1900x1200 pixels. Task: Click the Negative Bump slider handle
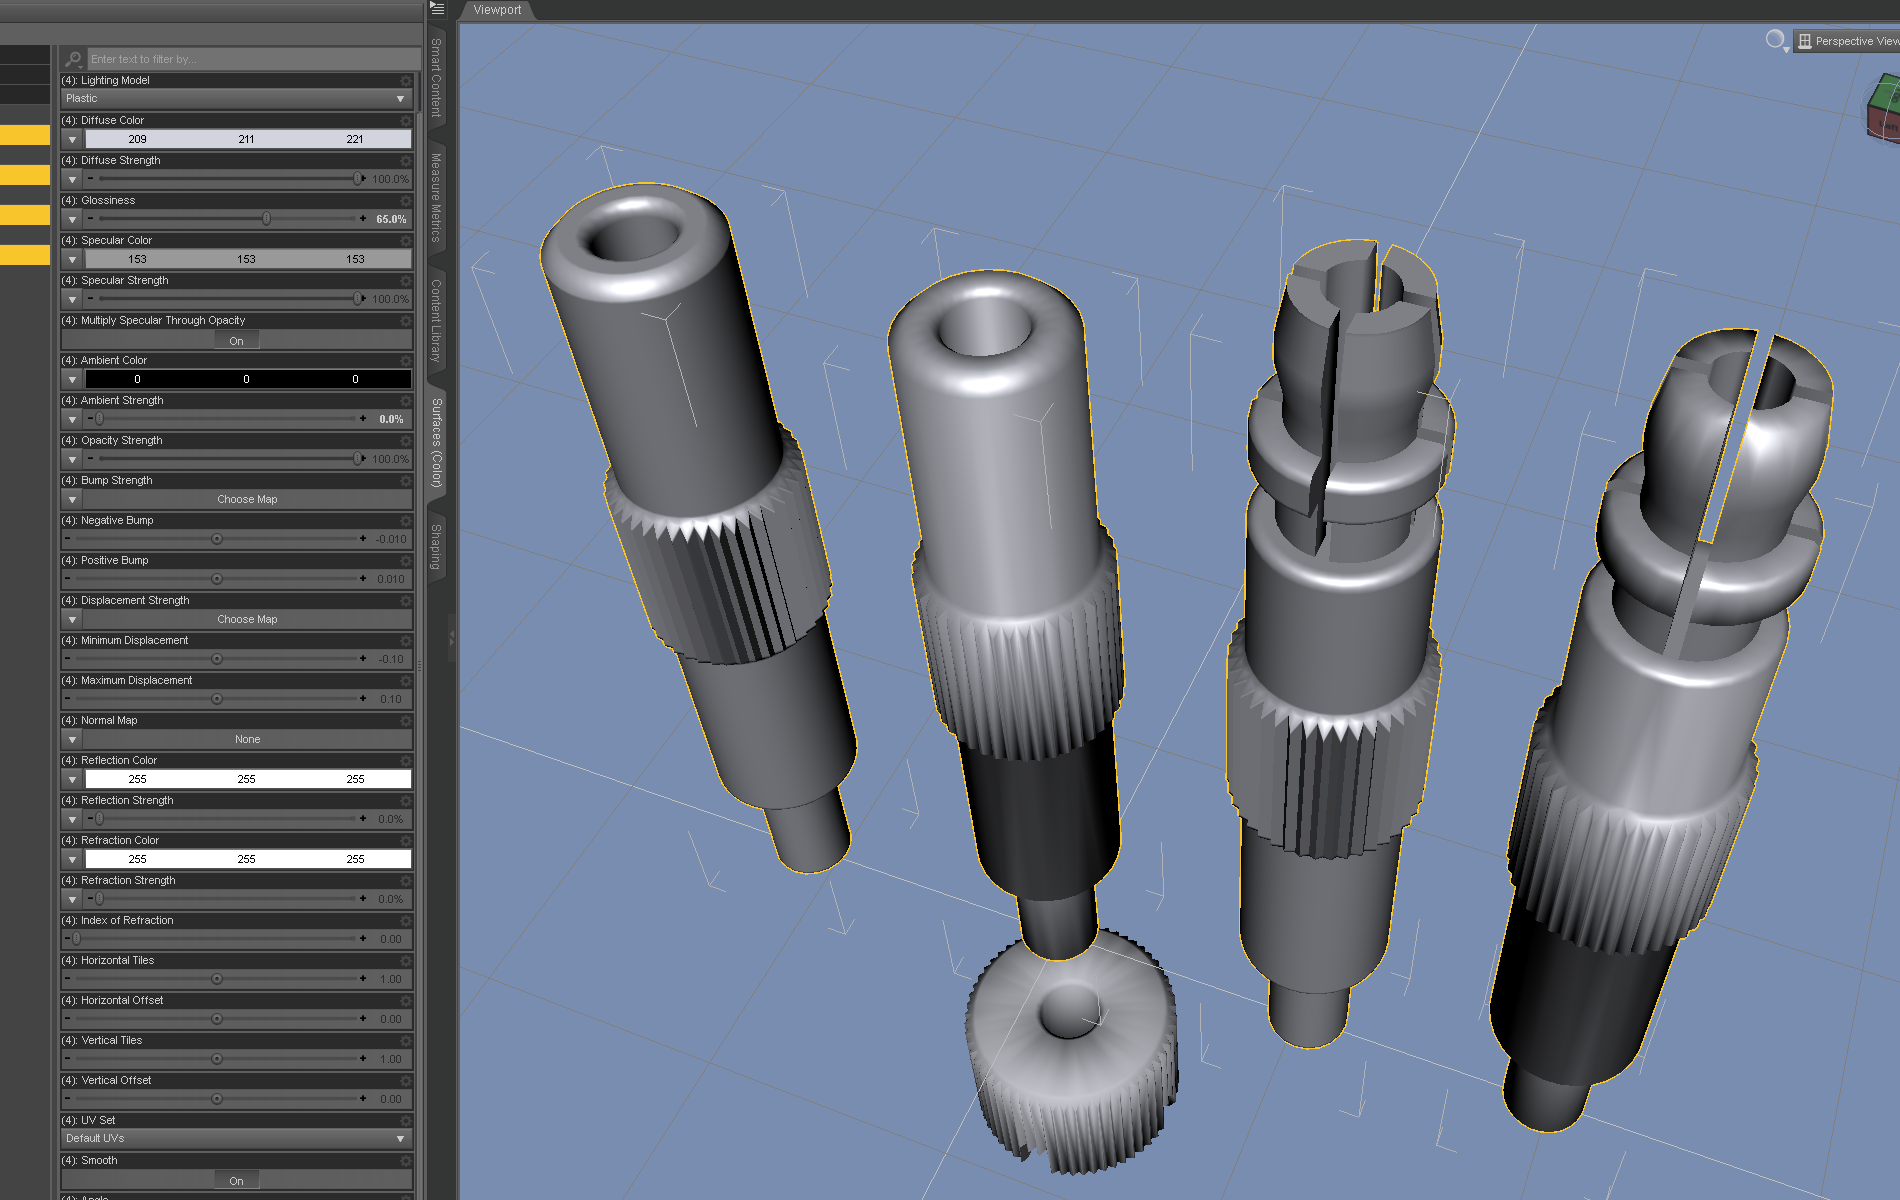coord(217,538)
